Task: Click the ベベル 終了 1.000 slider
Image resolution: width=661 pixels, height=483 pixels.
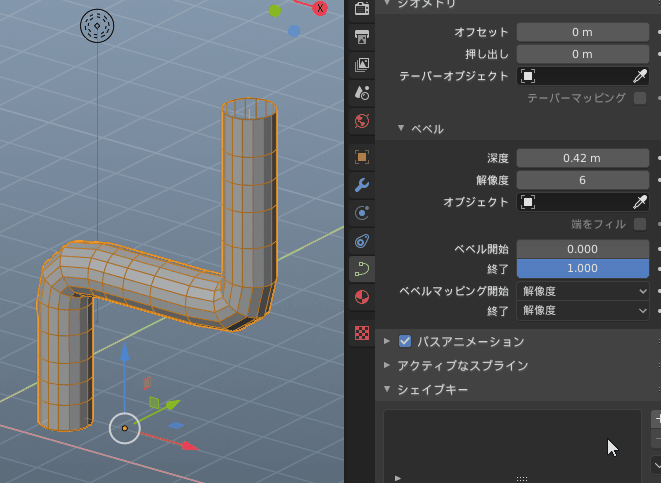Action: pyautogui.click(x=583, y=268)
